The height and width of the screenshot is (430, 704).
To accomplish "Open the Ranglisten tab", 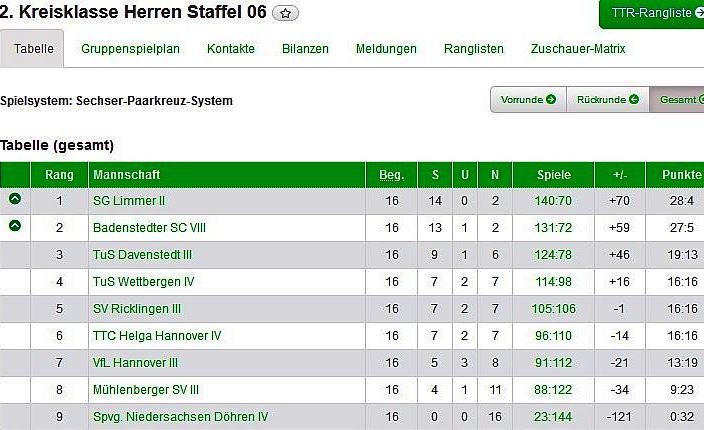I will pyautogui.click(x=474, y=49).
